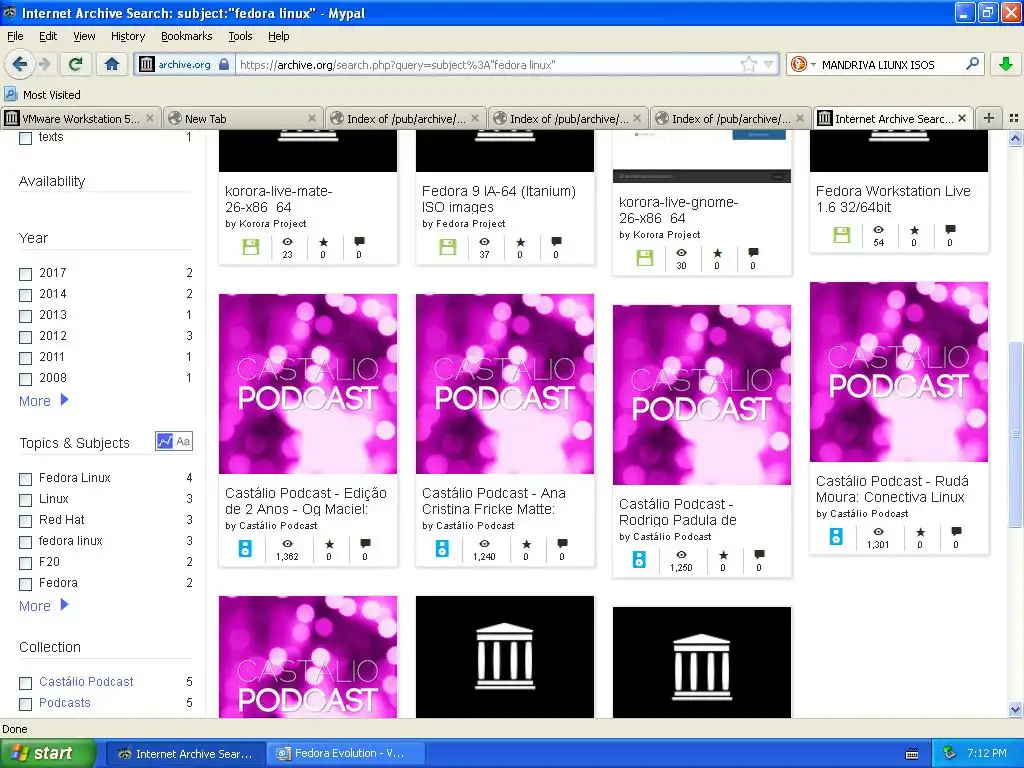This screenshot has height=768, width=1024.
Task: Tick the 2014 year checkbox
Action: (25, 295)
